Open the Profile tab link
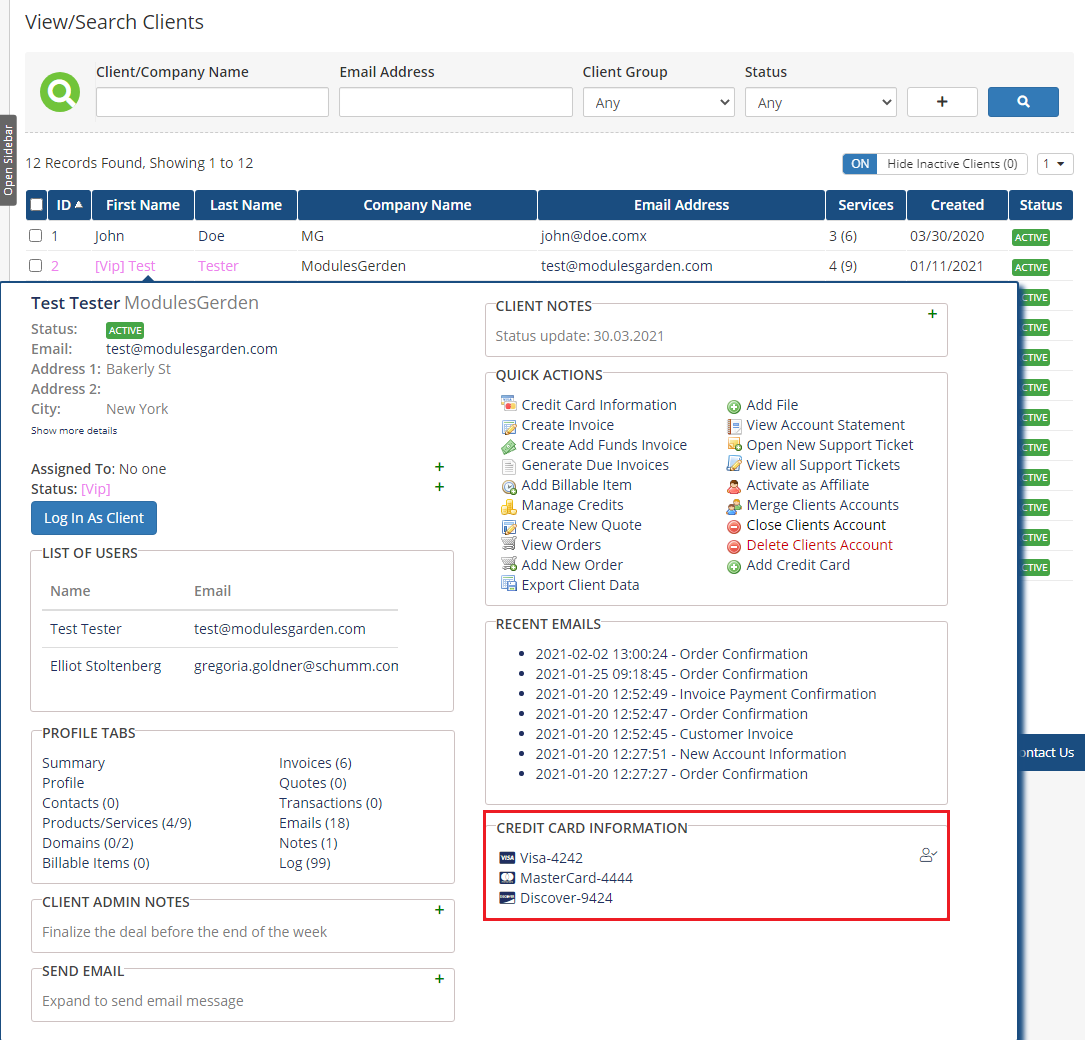 coord(63,783)
